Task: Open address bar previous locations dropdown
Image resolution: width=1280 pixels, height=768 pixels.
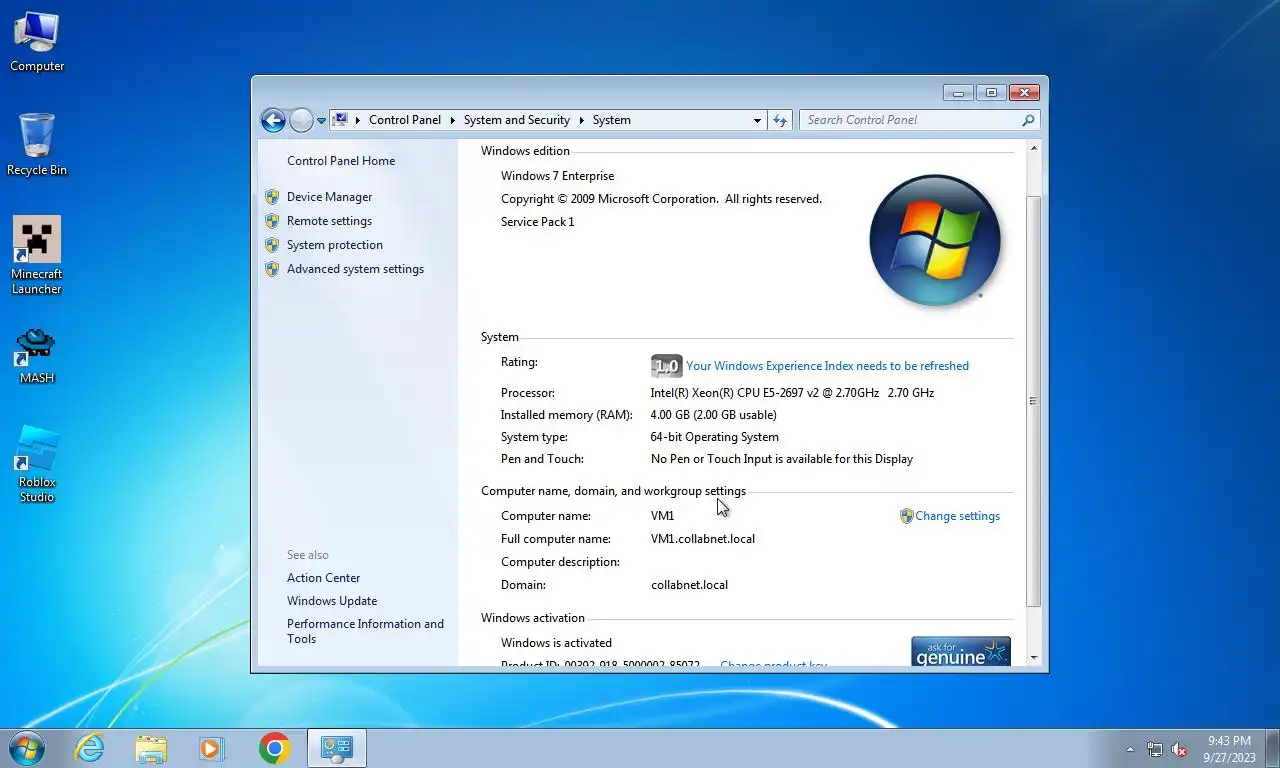Action: (757, 120)
